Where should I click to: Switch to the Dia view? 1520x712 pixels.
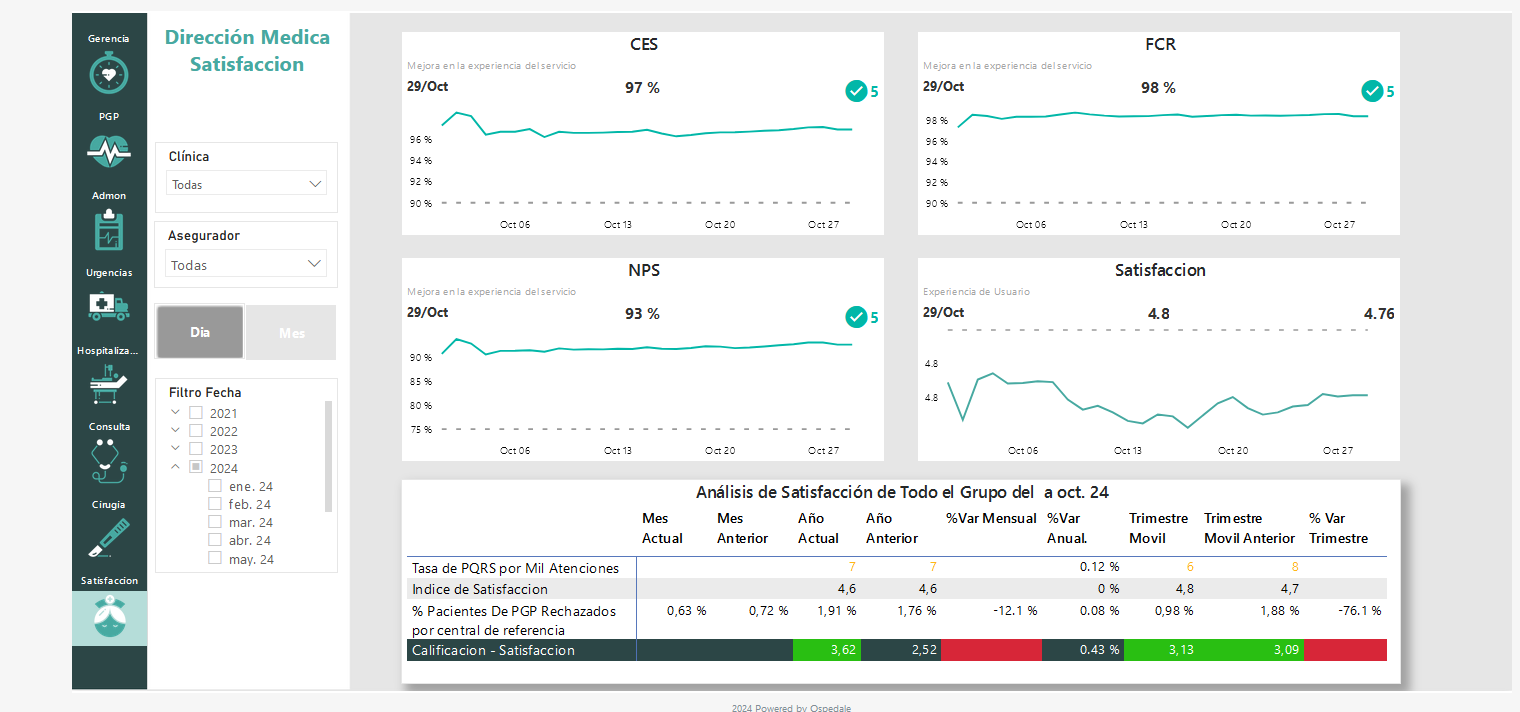200,332
